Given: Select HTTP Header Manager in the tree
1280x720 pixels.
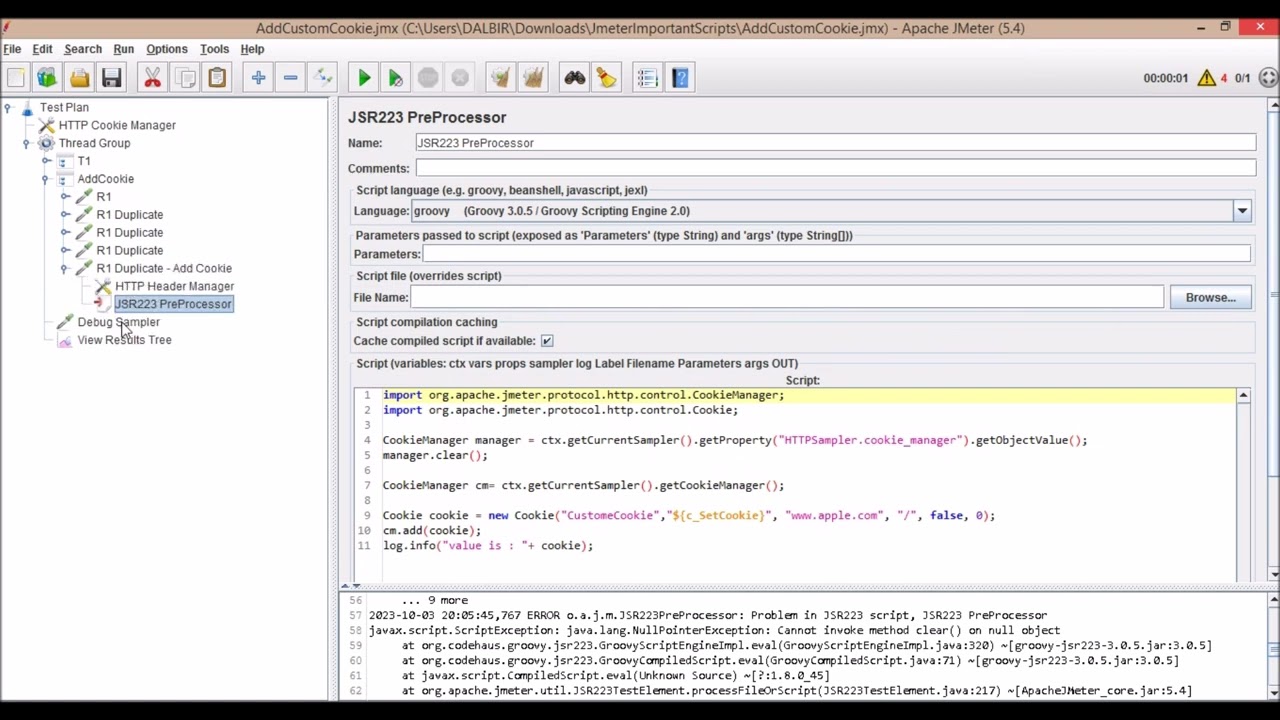Looking at the screenshot, I should (x=174, y=286).
